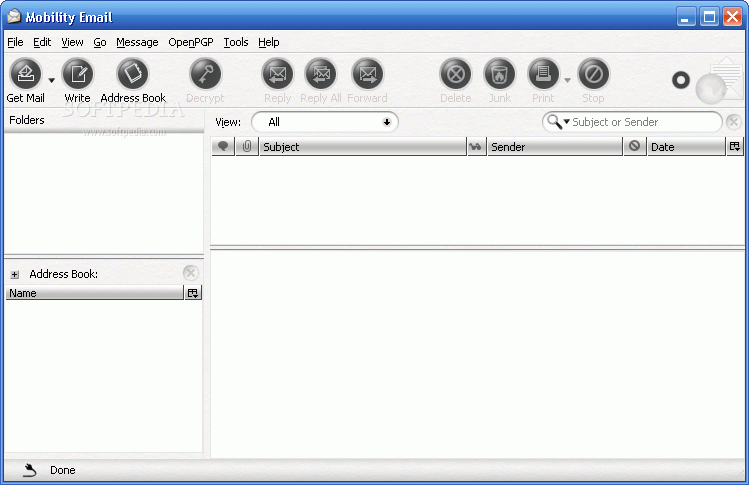This screenshot has width=749, height=485.
Task: Minimize the Mobility Email window
Action: point(686,17)
